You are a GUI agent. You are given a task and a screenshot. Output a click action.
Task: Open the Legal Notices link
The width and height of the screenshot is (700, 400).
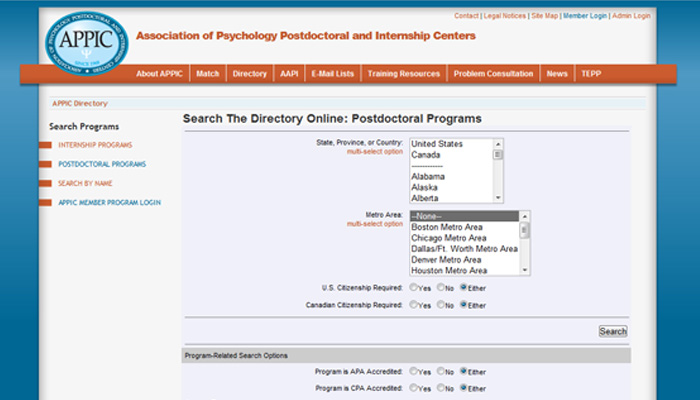(x=504, y=16)
